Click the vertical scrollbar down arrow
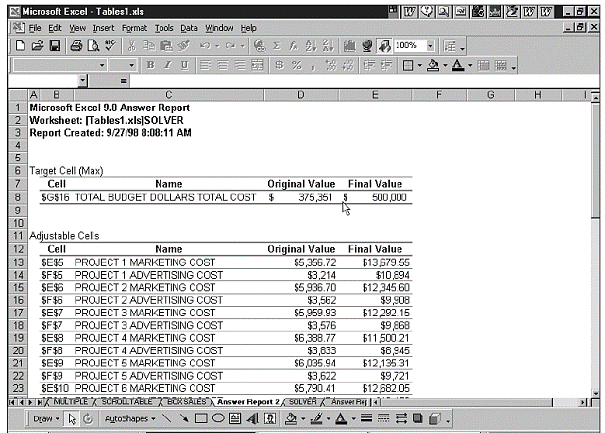 596,393
